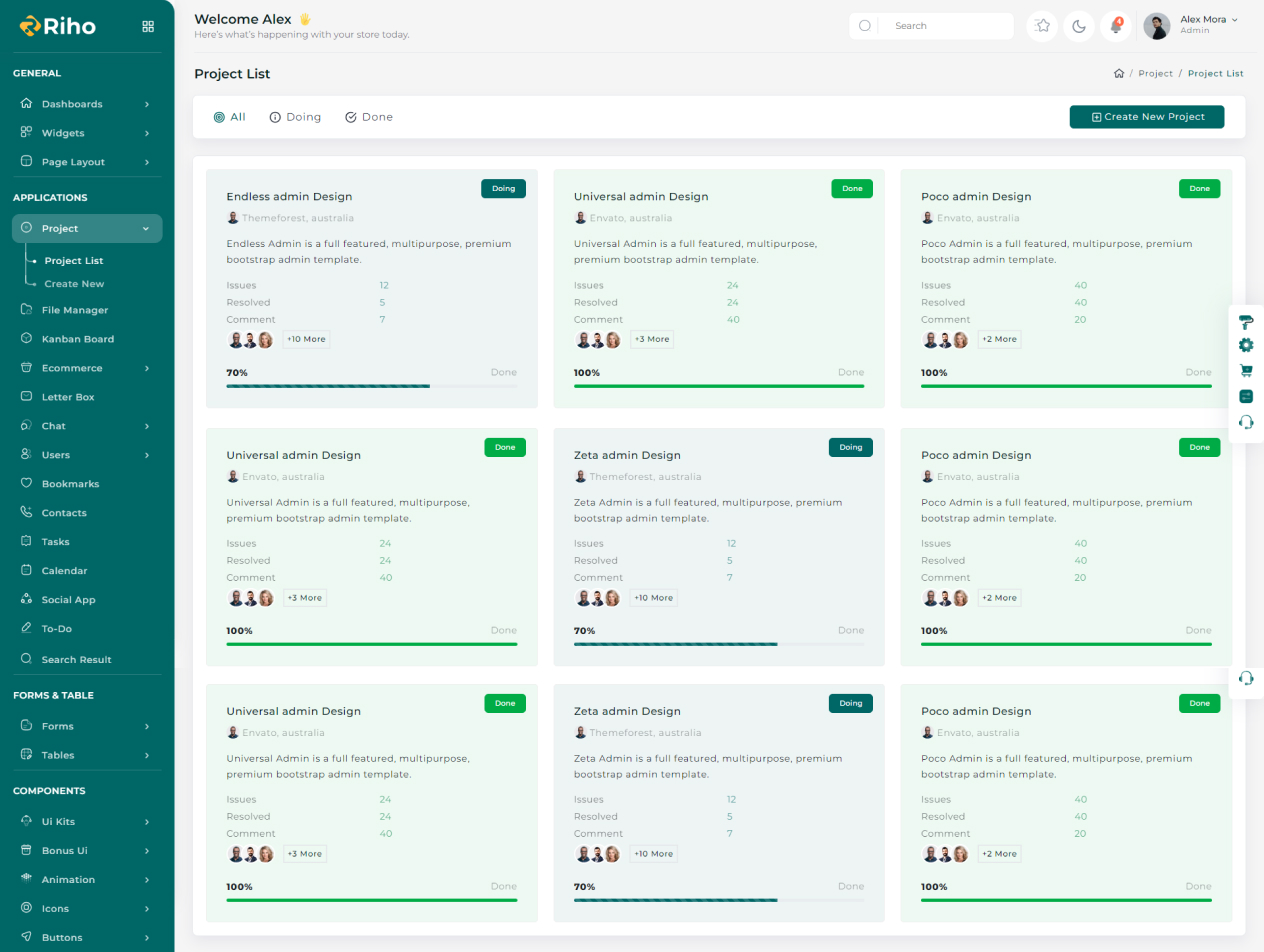Click into the Search input field
The width and height of the screenshot is (1264, 952).
(x=945, y=26)
